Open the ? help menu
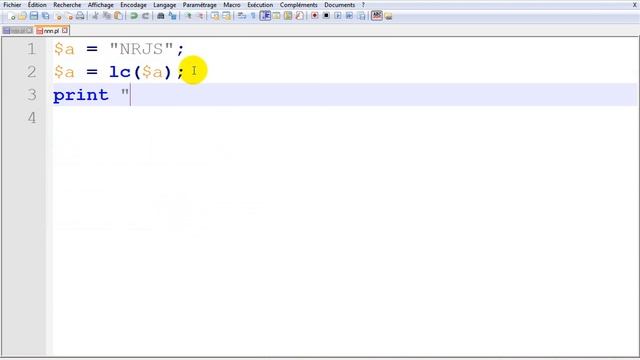 point(363,5)
